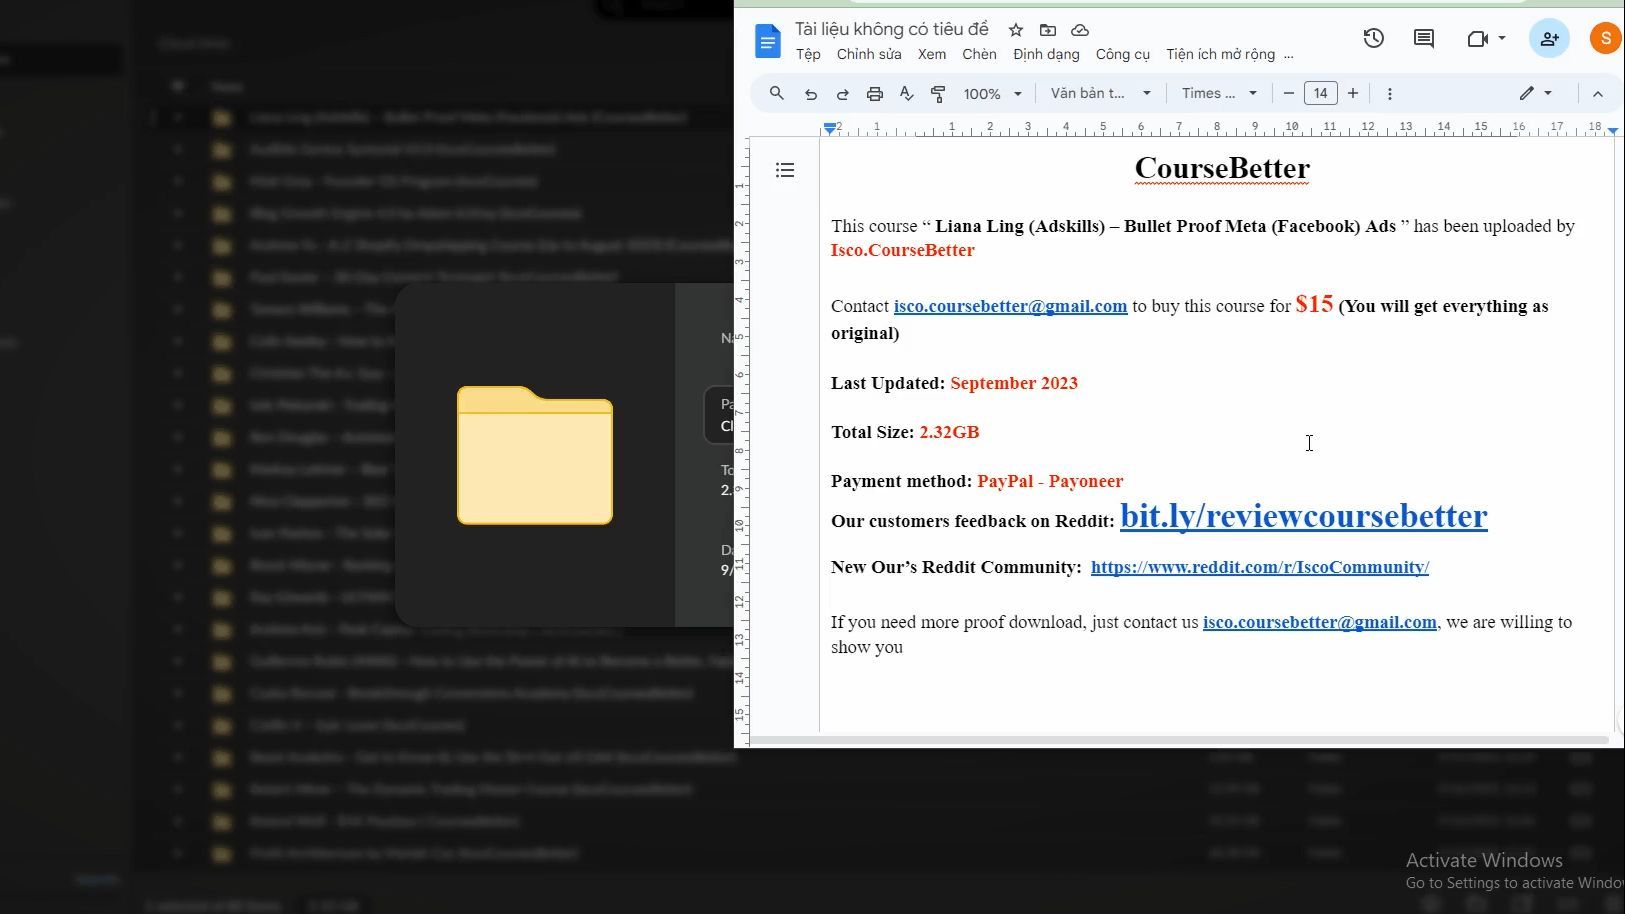Click the red Isco.CourseBetter text

[x=902, y=250]
